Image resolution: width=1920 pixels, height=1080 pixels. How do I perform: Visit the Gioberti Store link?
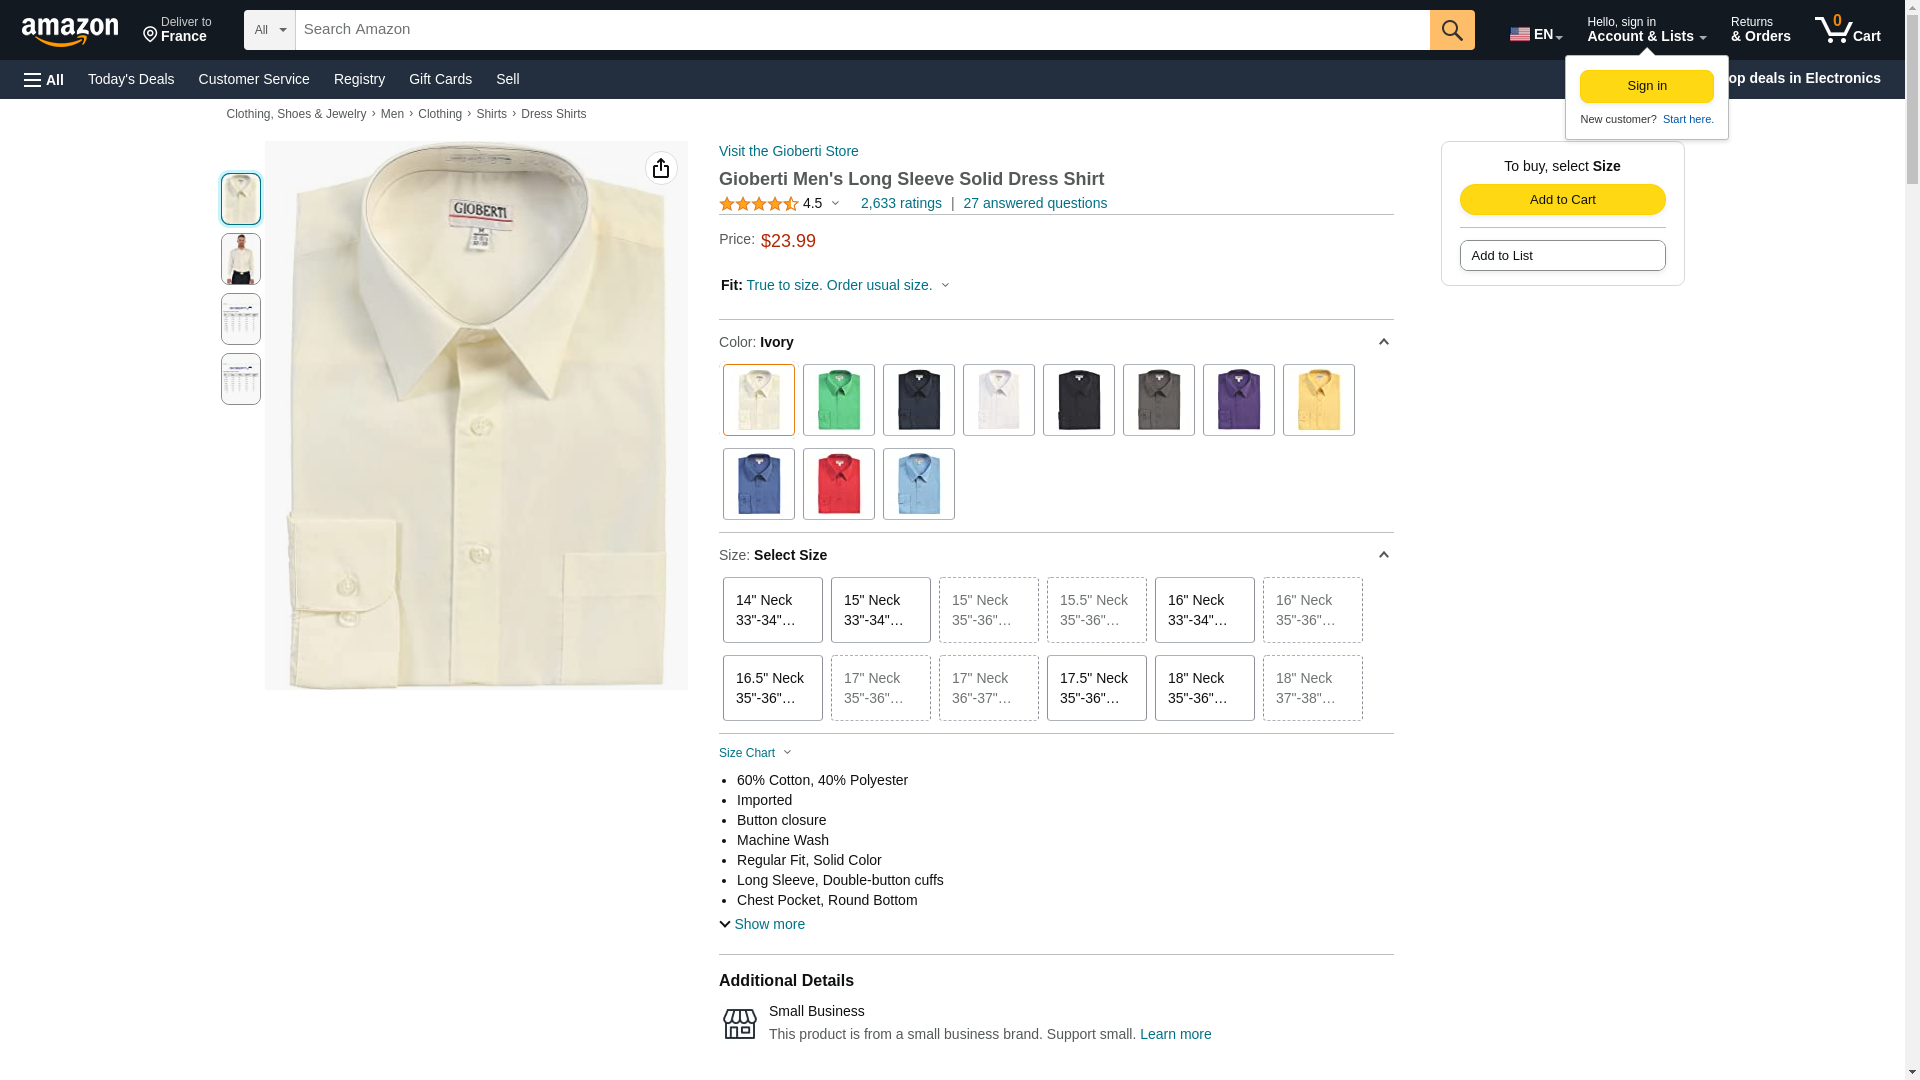click(x=788, y=151)
